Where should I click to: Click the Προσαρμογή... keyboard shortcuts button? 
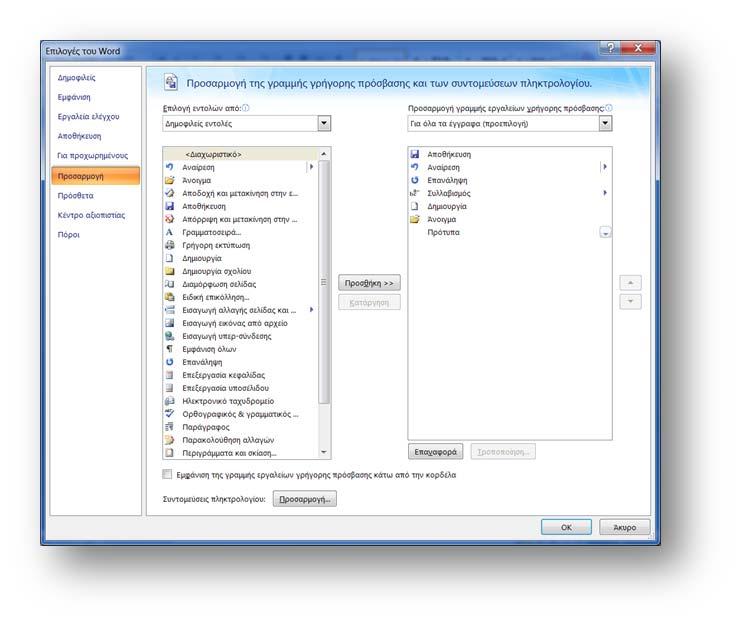click(x=304, y=499)
